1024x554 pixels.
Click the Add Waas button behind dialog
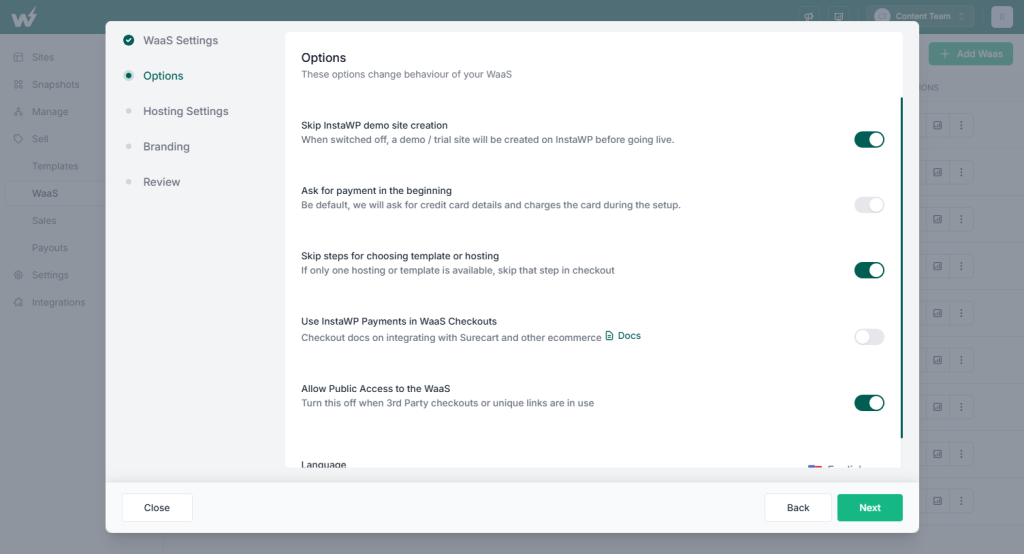(970, 54)
